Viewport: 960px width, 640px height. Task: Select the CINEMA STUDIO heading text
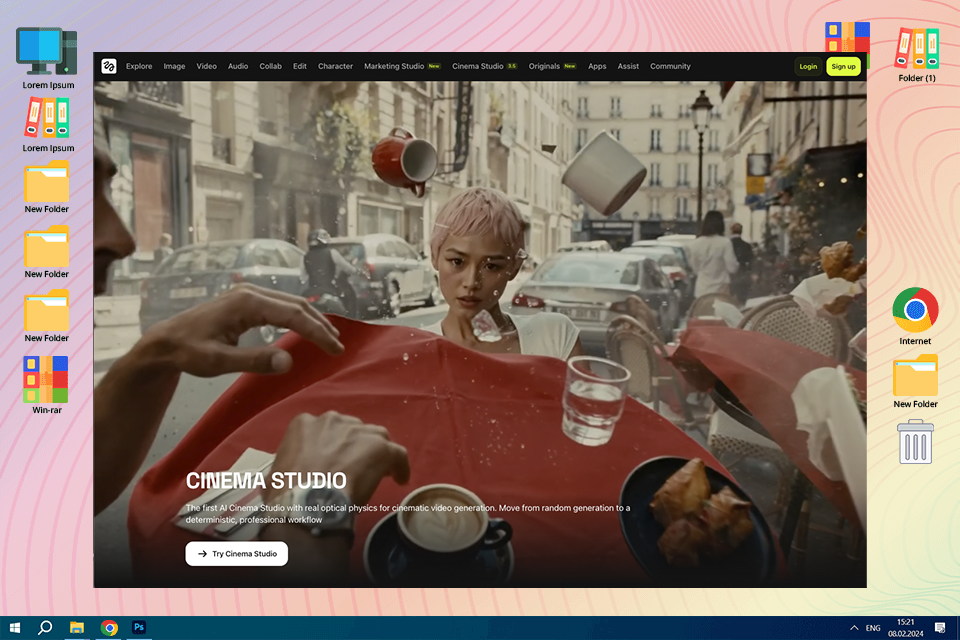tap(266, 481)
